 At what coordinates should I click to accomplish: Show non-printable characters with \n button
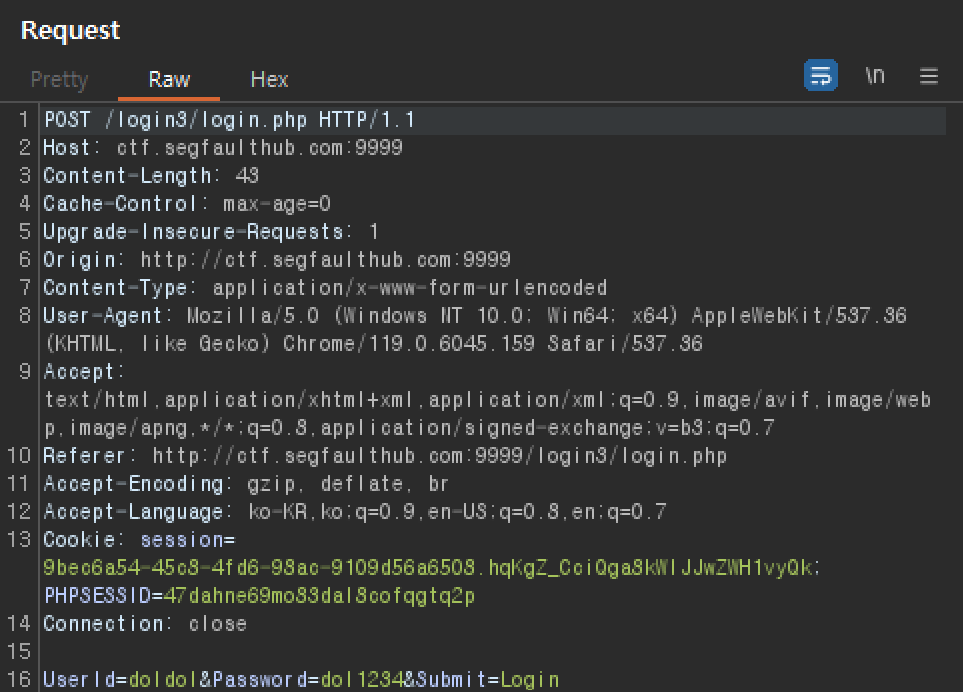coord(875,76)
